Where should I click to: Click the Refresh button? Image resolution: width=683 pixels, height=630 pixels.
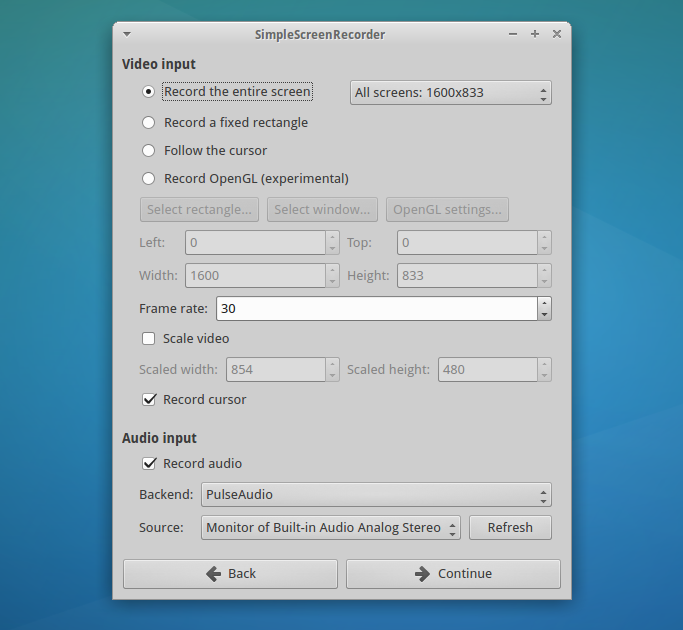pyautogui.click(x=510, y=528)
